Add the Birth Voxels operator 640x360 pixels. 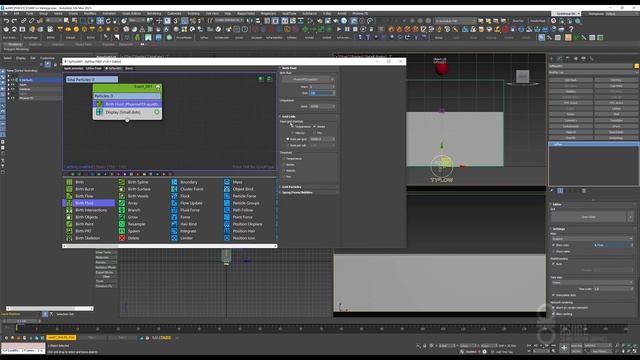138,196
